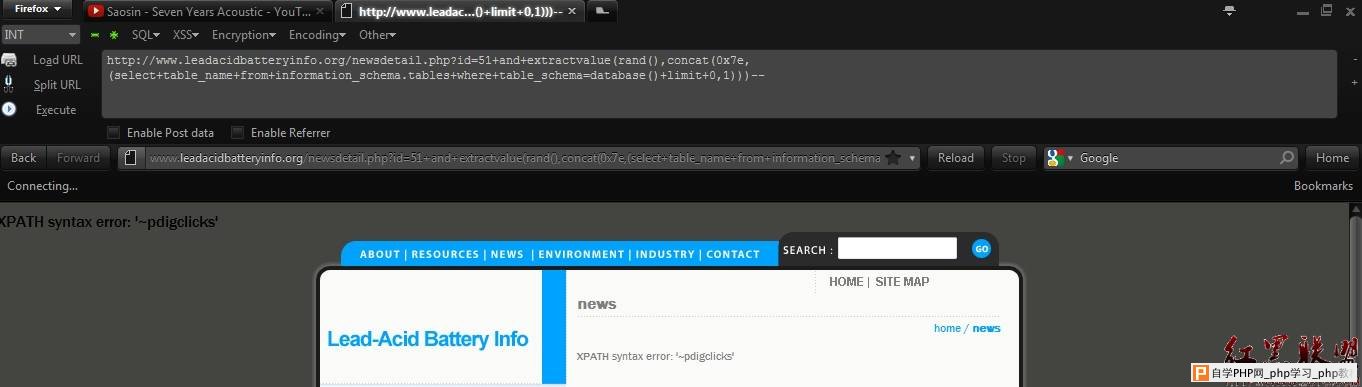Open the Google search engine selector
Screen dimensions: 1362x387
tap(1059, 158)
